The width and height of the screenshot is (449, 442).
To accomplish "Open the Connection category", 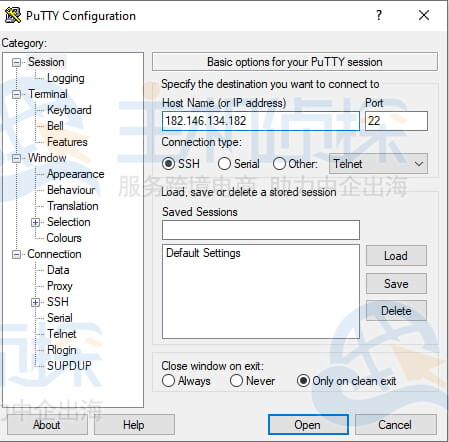I will [x=54, y=254].
